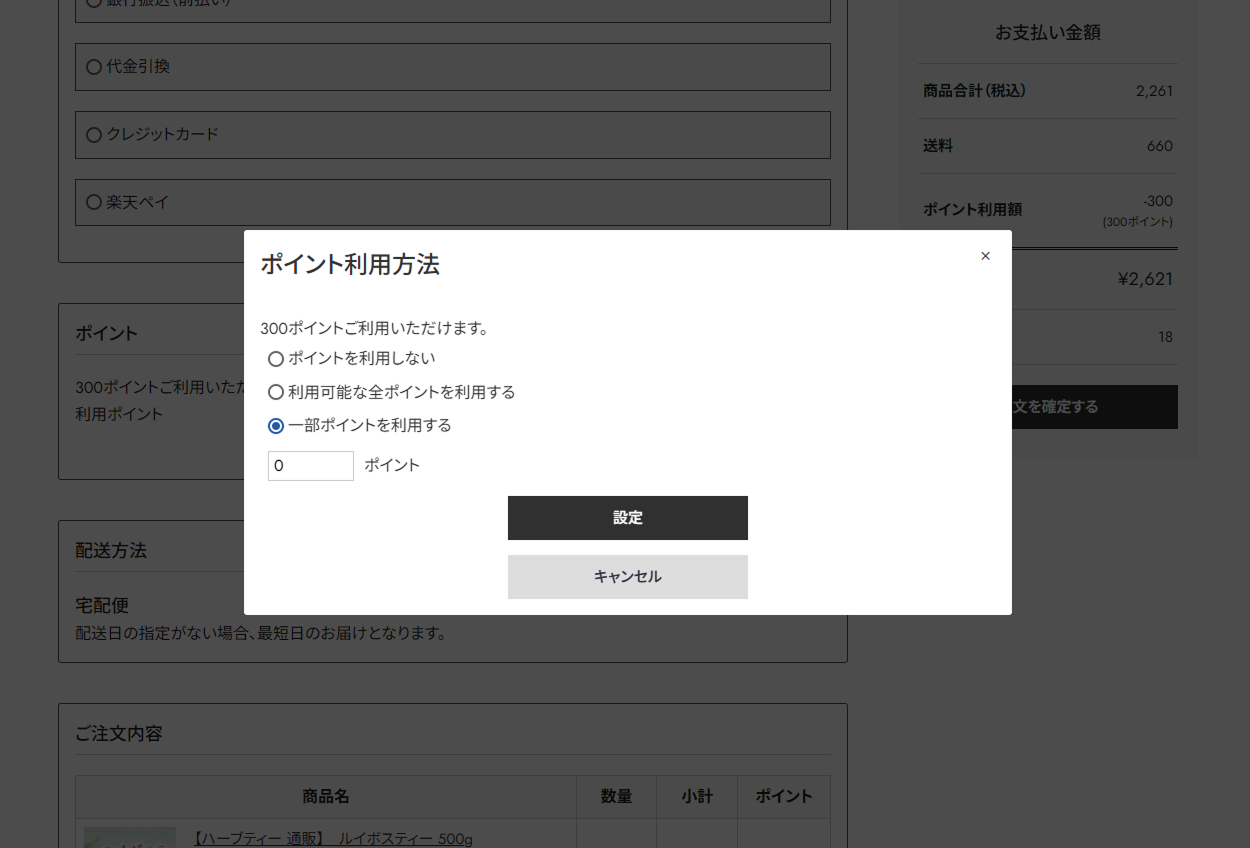This screenshot has width=1250, height=848.
Task: Select 一部ポイントを利用する radio button
Action: [x=276, y=426]
